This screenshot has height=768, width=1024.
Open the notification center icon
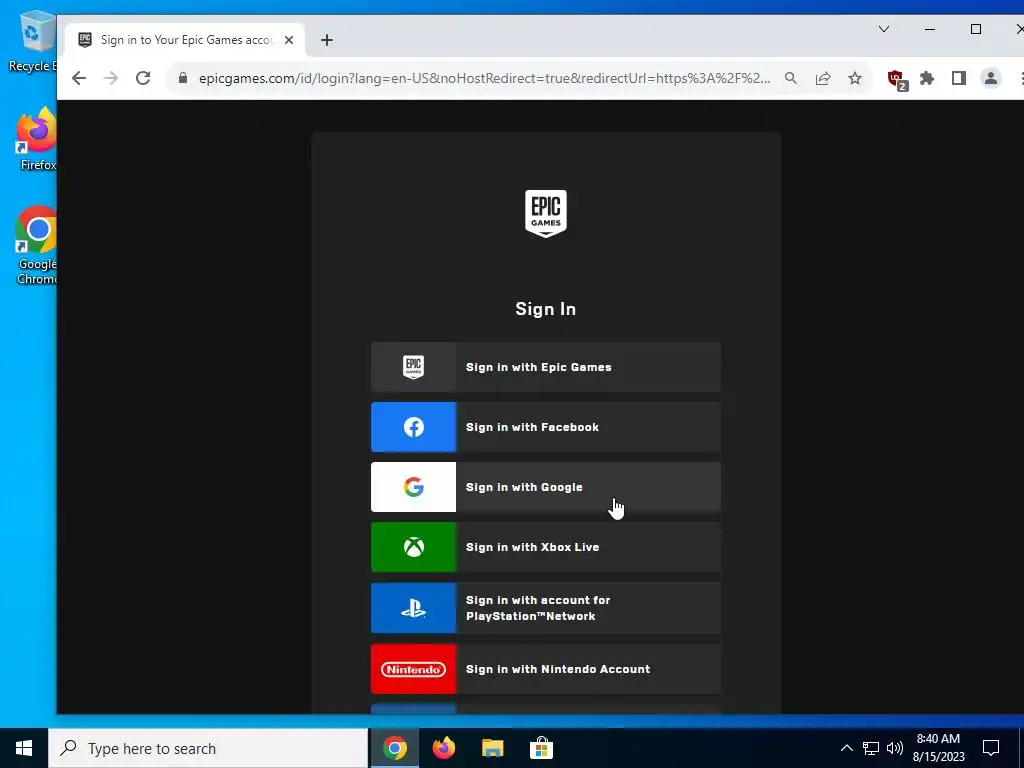point(991,748)
